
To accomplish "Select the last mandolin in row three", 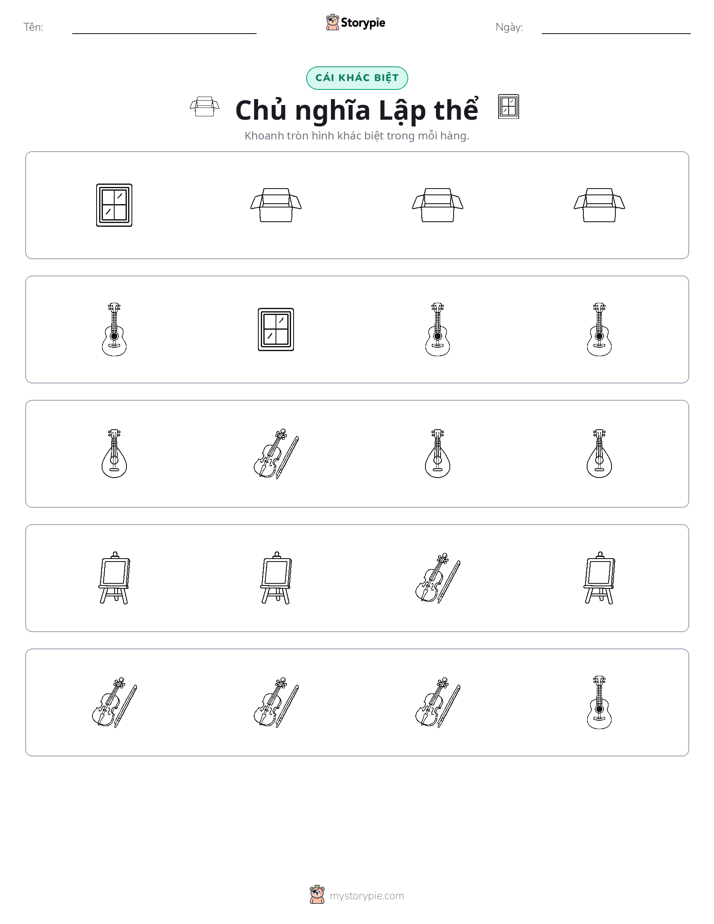I will pos(599,454).
